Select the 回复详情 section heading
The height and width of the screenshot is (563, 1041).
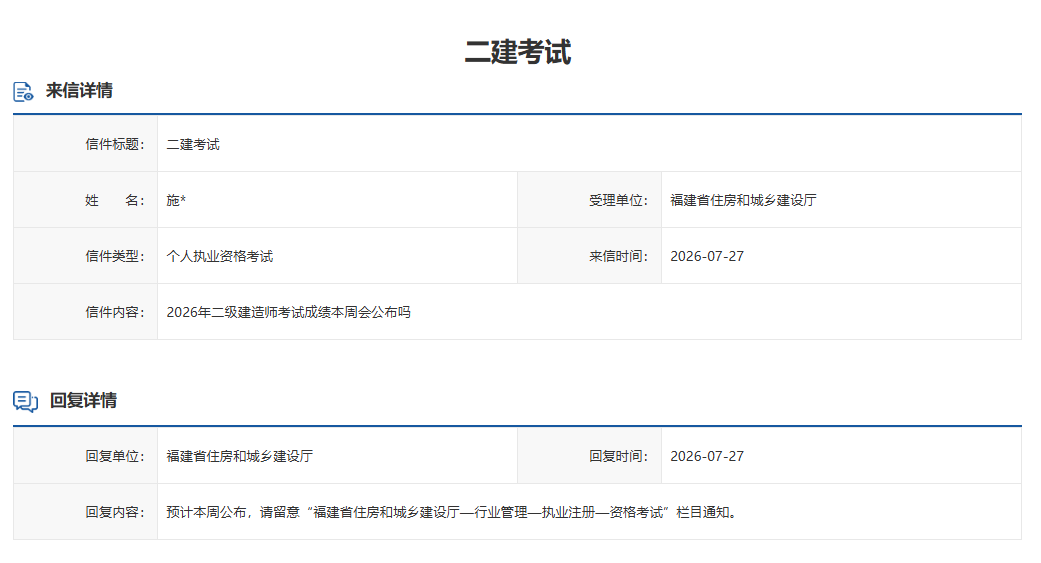coord(84,400)
